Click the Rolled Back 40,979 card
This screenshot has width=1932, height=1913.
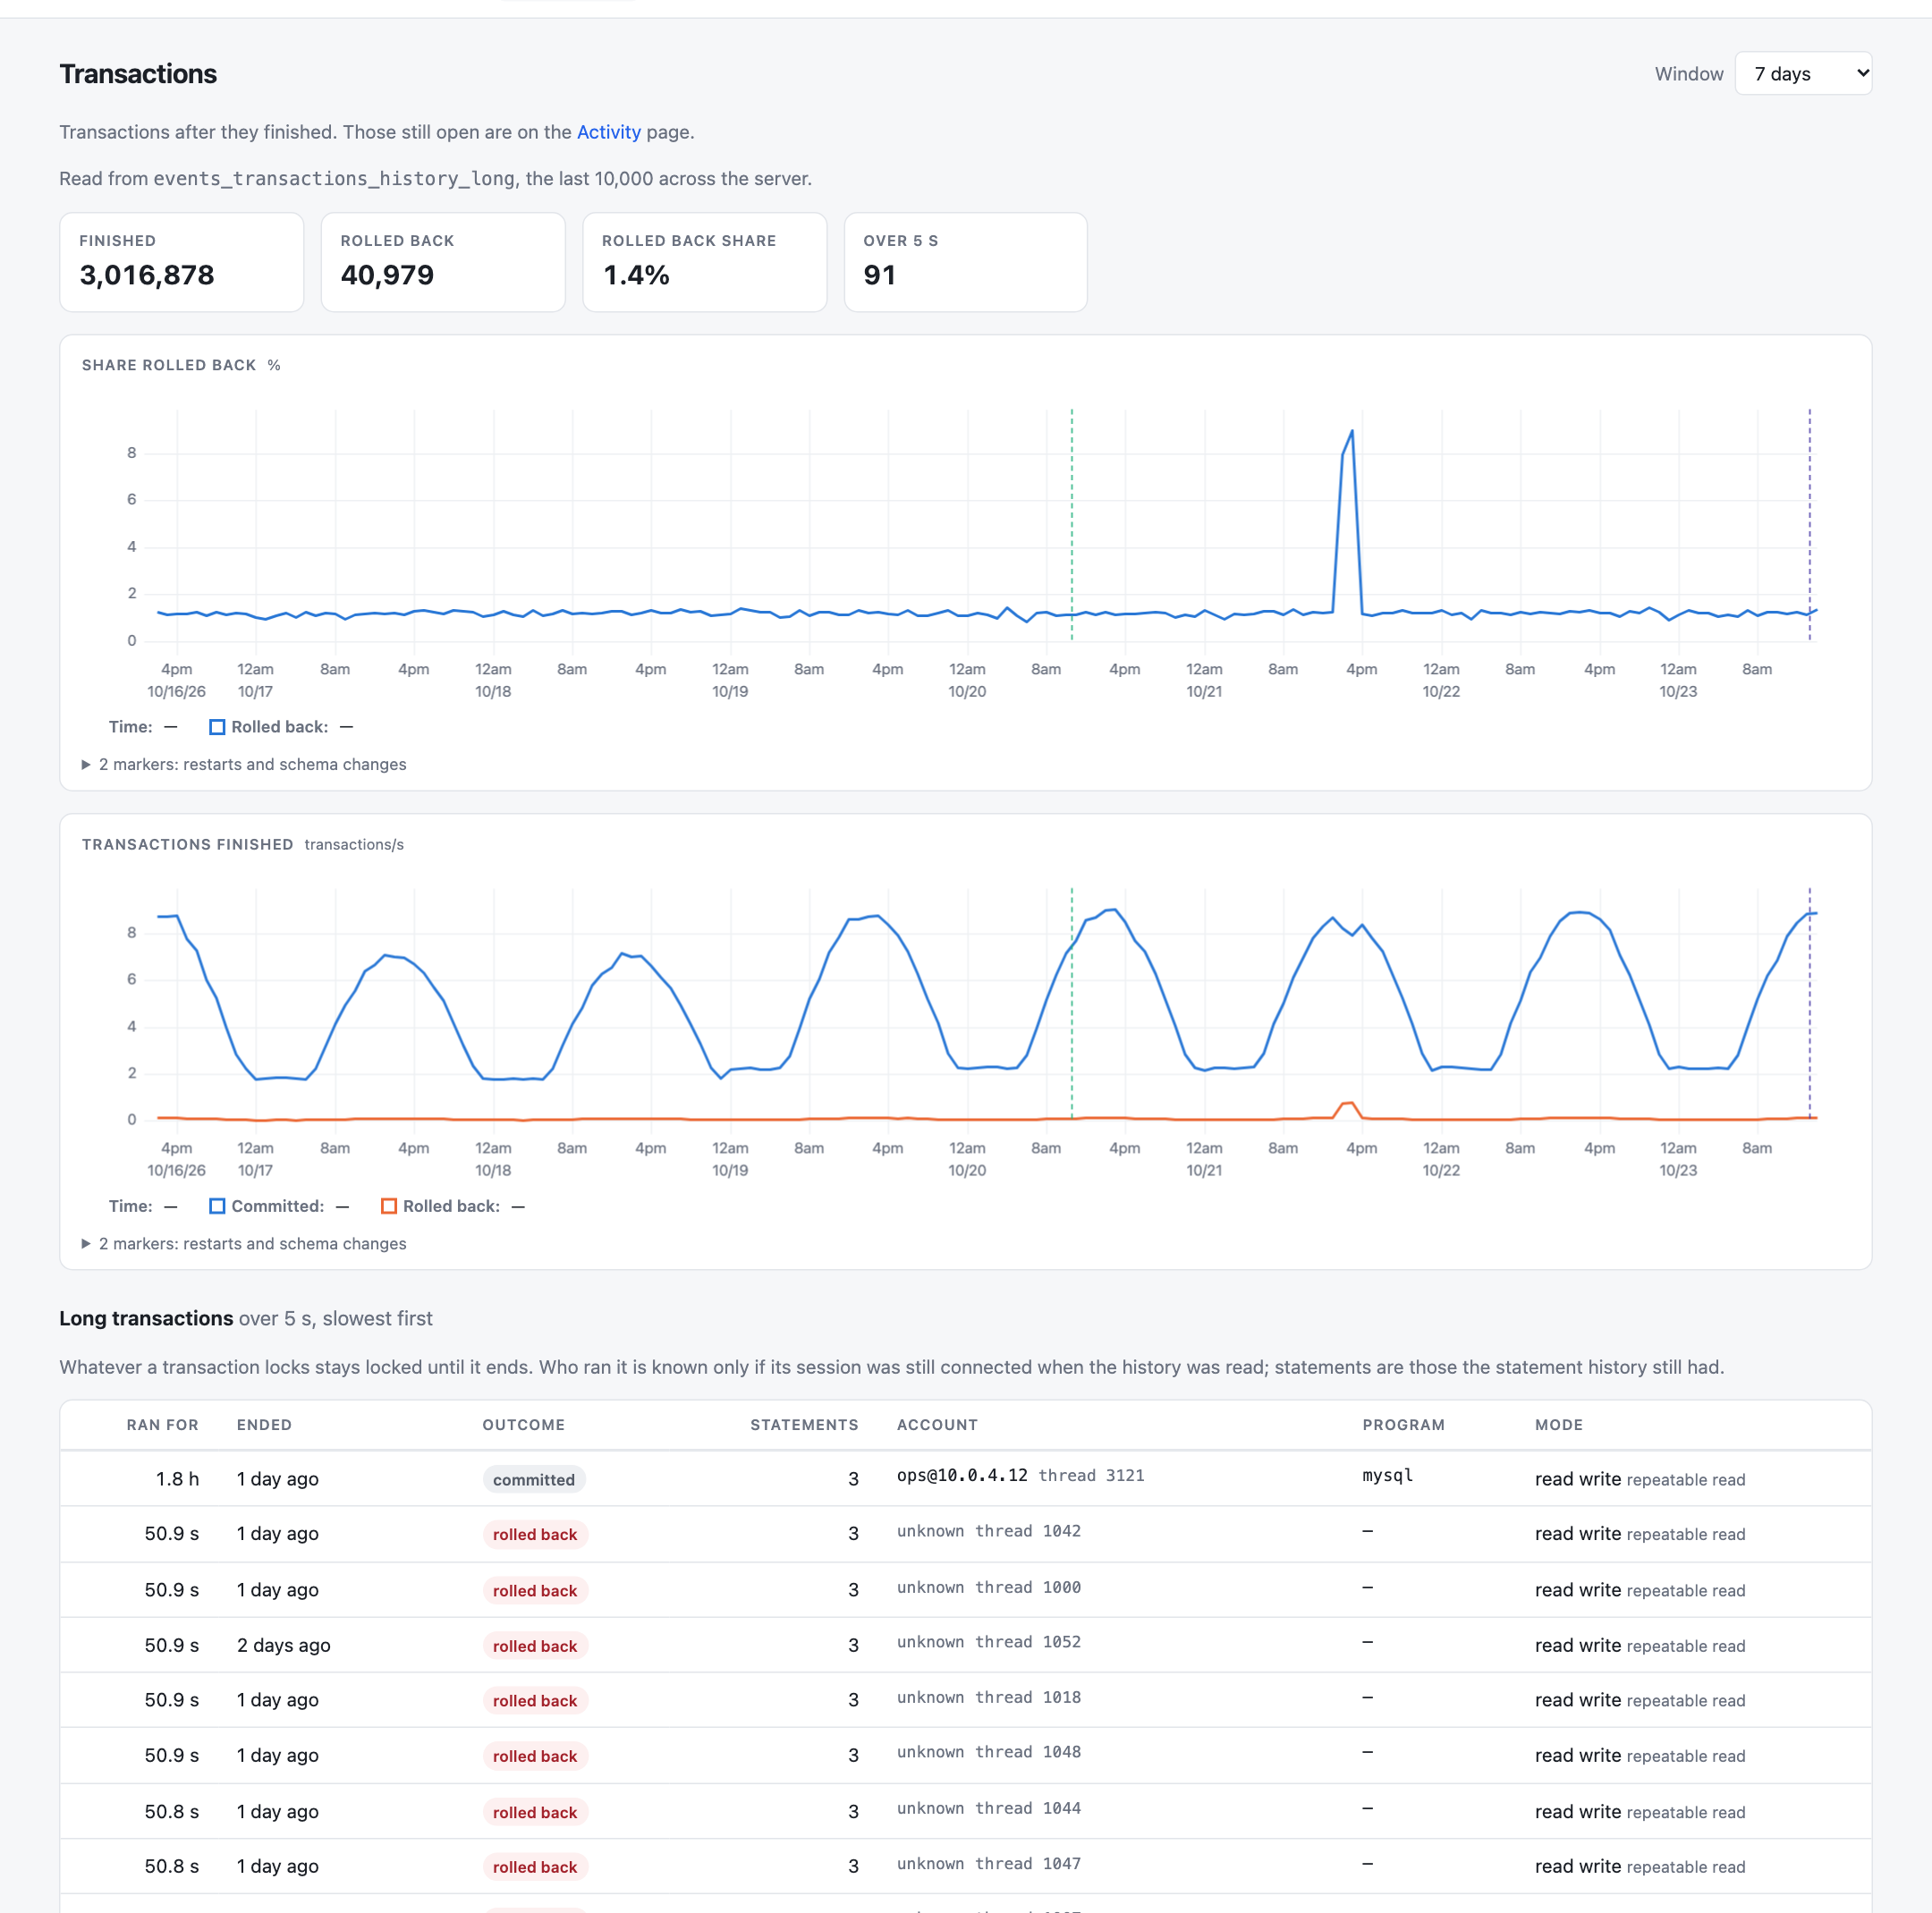point(443,262)
